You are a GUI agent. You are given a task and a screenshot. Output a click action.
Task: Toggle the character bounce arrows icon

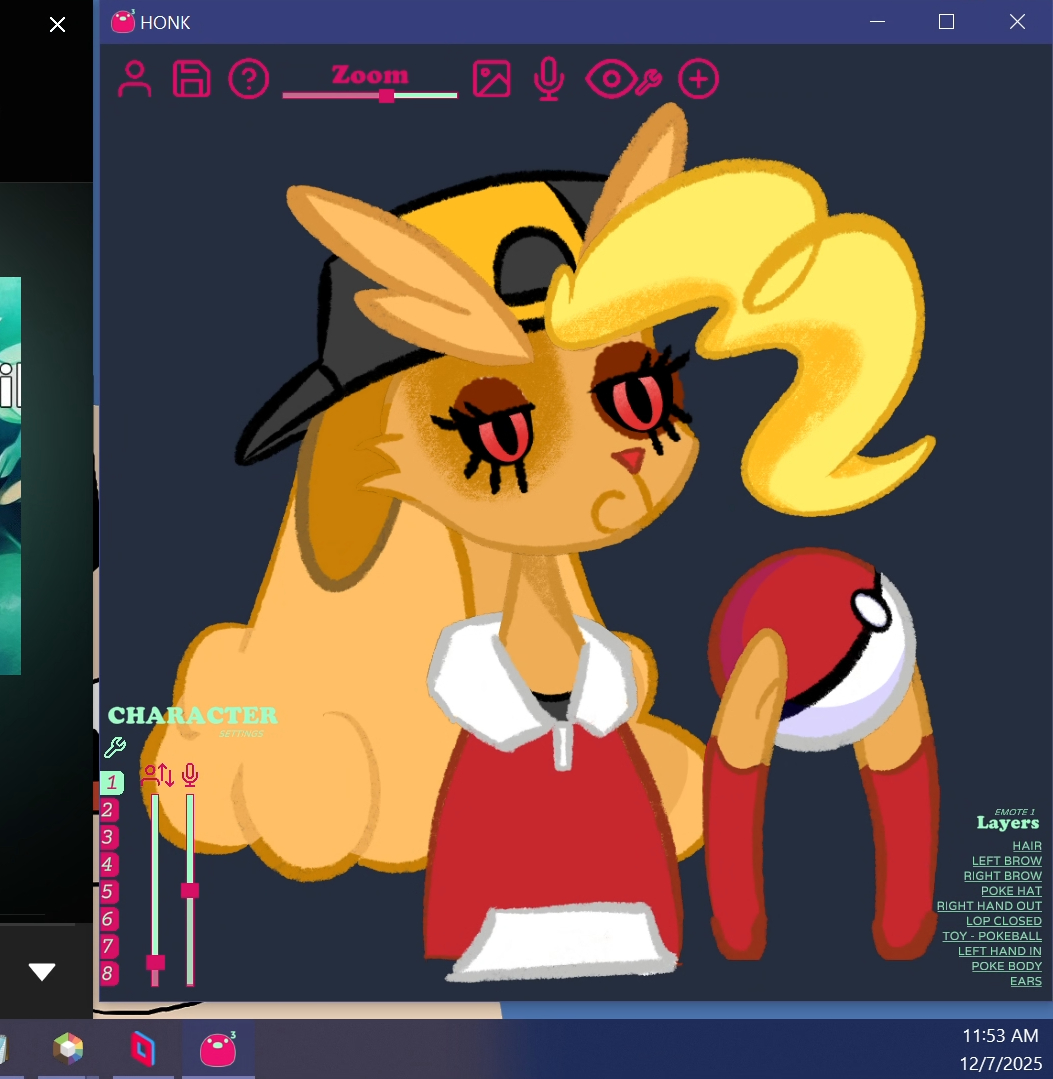click(x=158, y=775)
